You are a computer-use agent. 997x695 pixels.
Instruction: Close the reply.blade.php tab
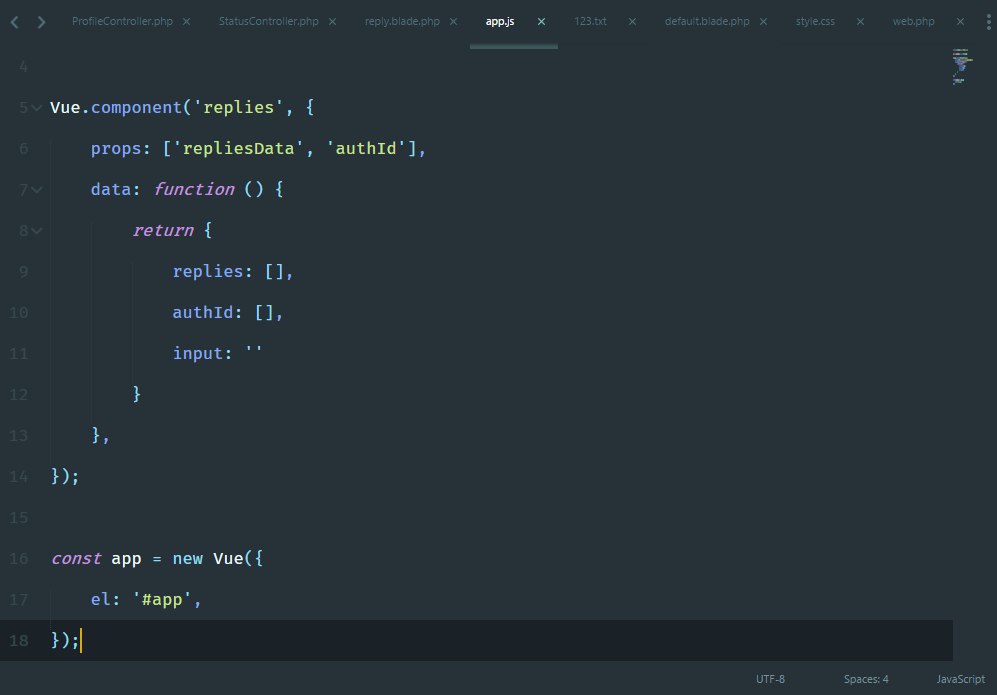453,22
